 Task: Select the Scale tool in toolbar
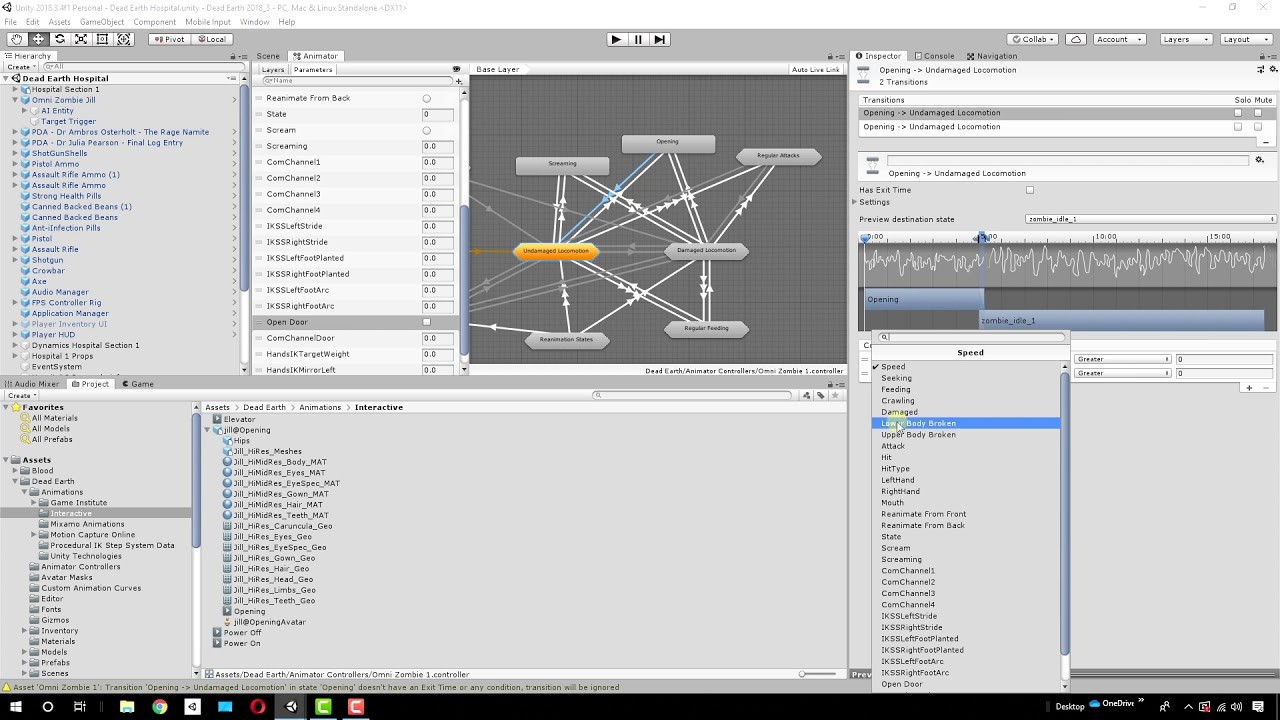tap(81, 39)
